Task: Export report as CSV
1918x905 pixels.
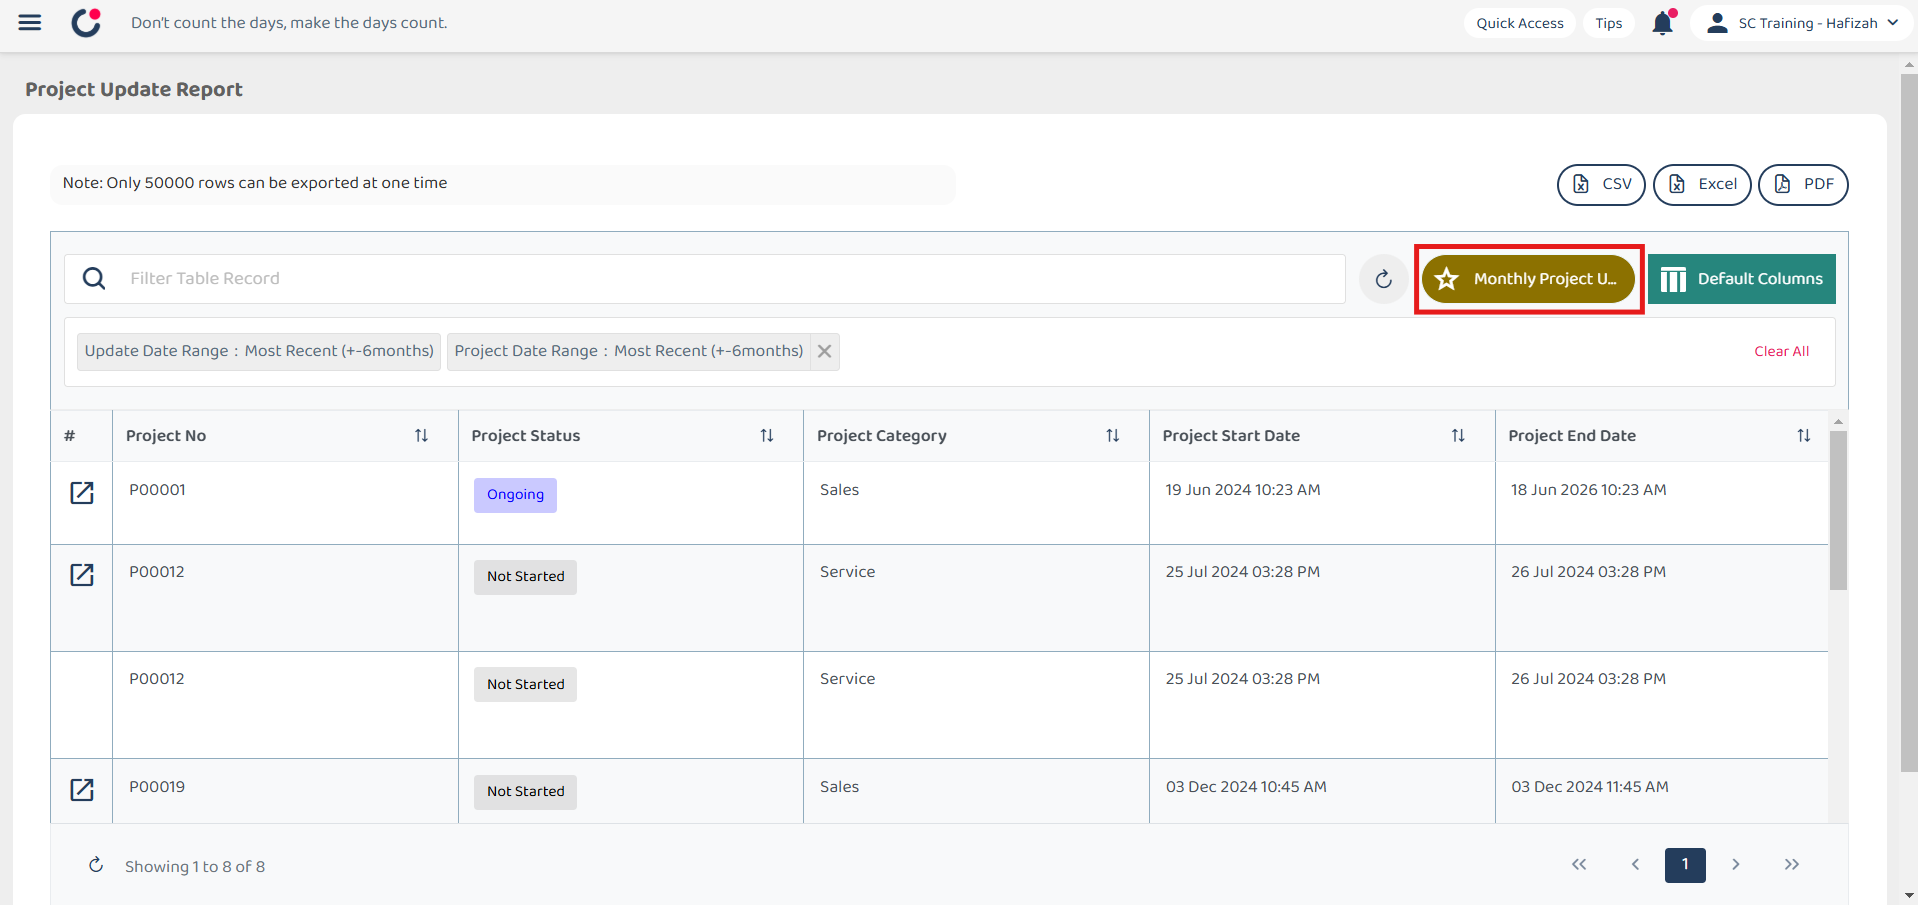Action: point(1601,185)
